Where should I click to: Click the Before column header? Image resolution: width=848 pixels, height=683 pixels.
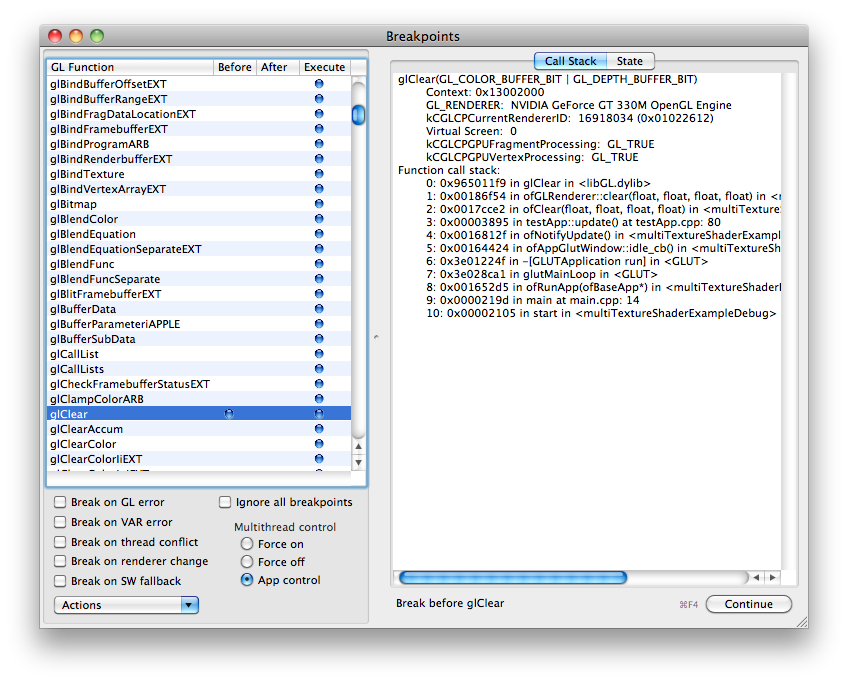235,67
